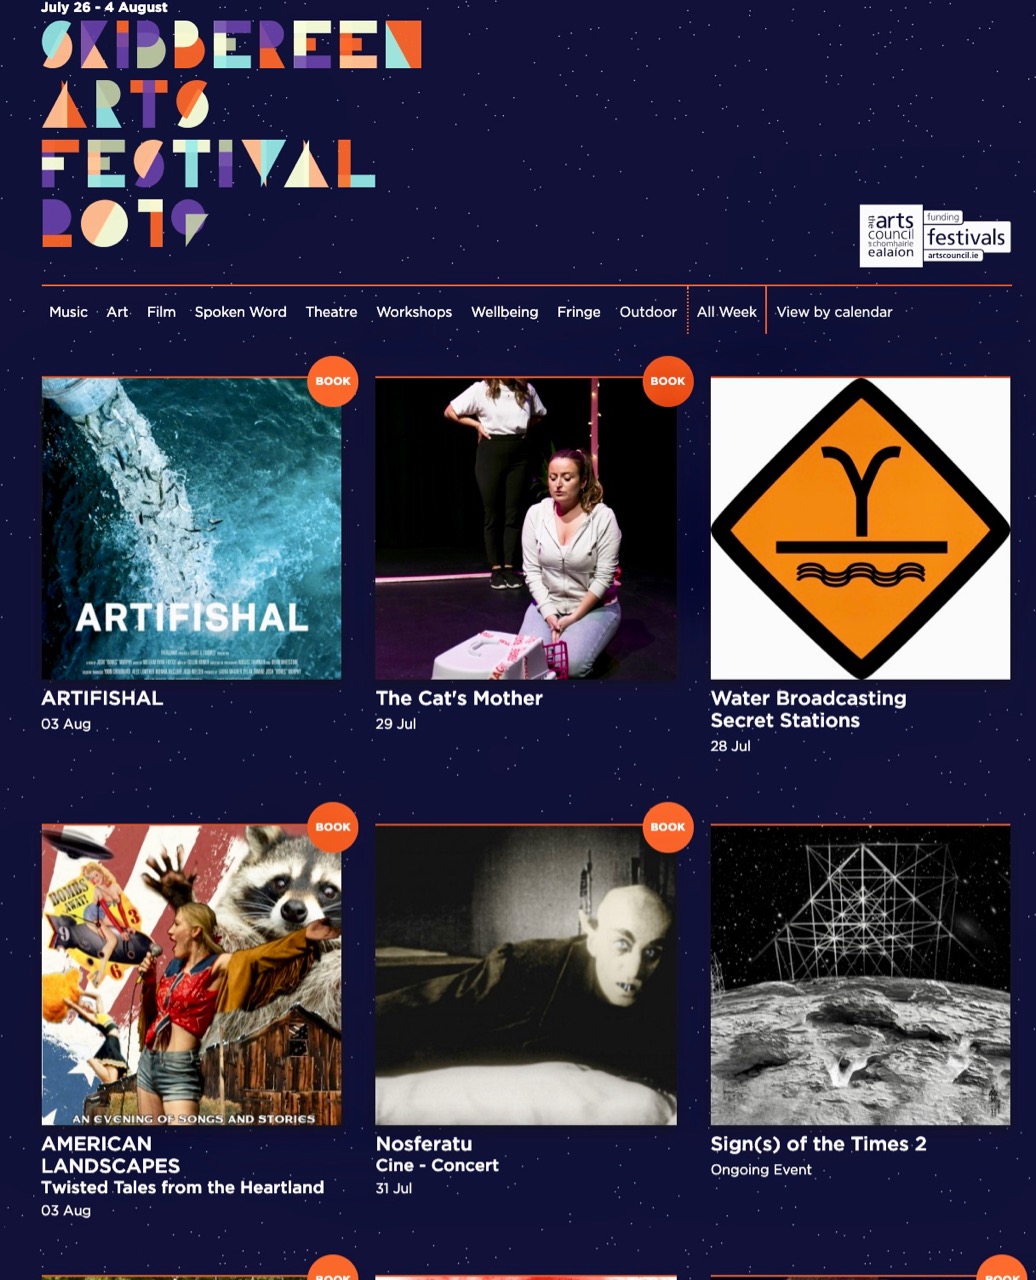The image size is (1036, 1280).
Task: Click the BOOK badge on The Cat's Mother
Action: coord(668,381)
